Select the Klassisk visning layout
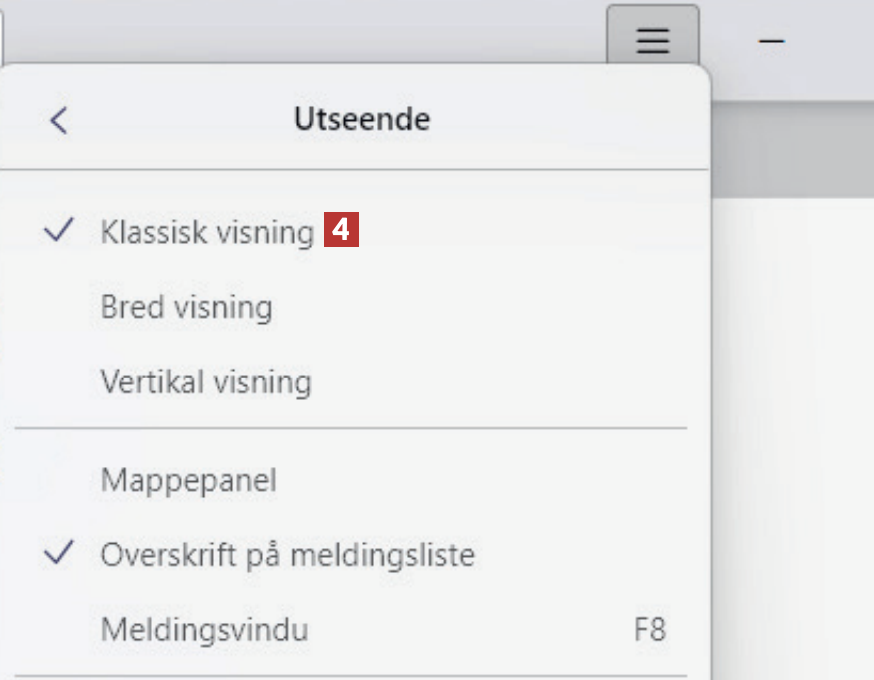 coord(207,232)
